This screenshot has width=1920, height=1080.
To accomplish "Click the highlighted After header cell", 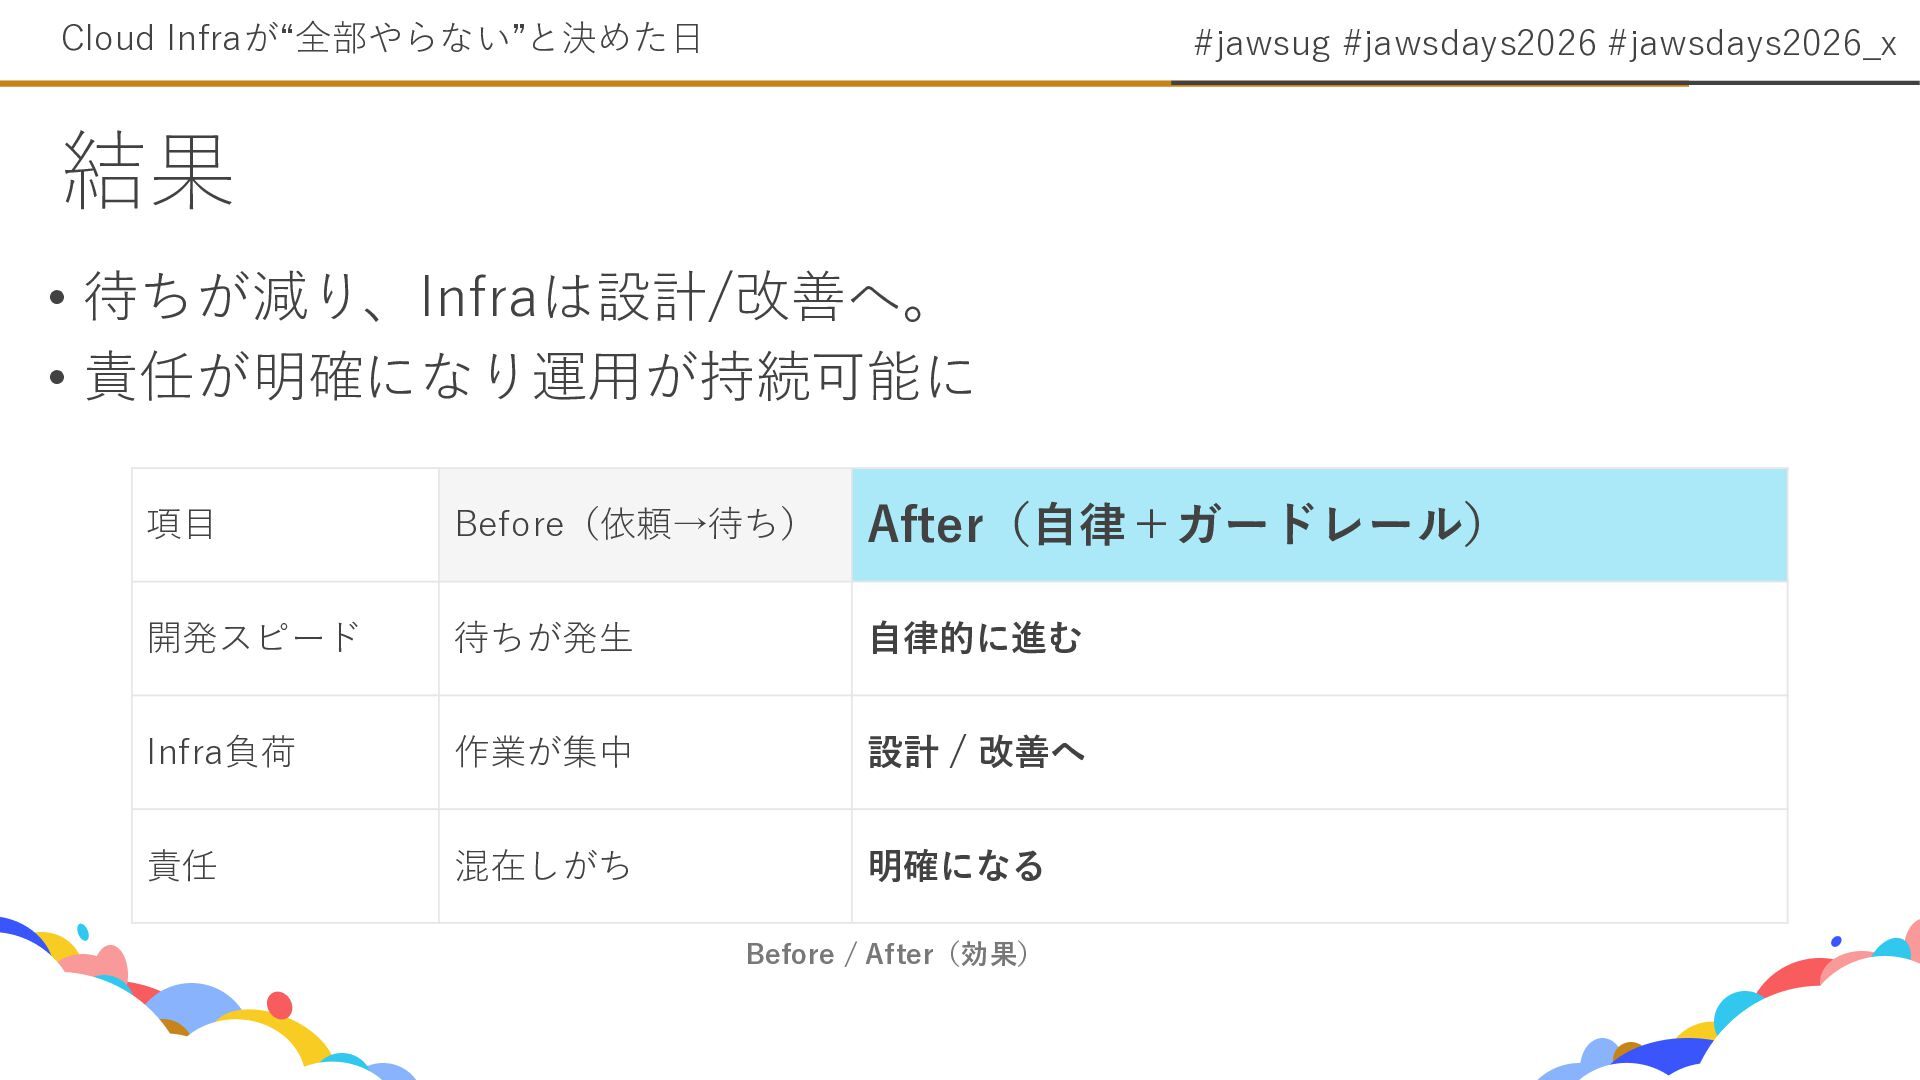I will click(x=1176, y=524).
